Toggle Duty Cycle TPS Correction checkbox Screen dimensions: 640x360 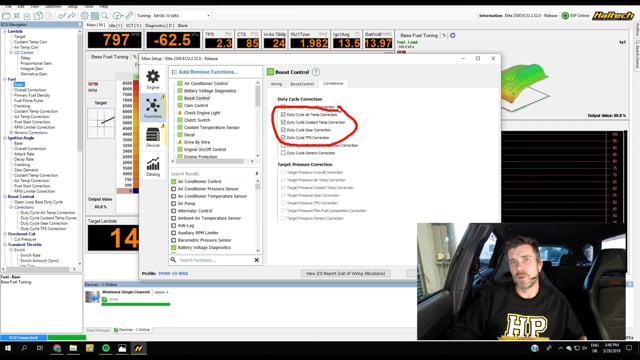[283, 138]
